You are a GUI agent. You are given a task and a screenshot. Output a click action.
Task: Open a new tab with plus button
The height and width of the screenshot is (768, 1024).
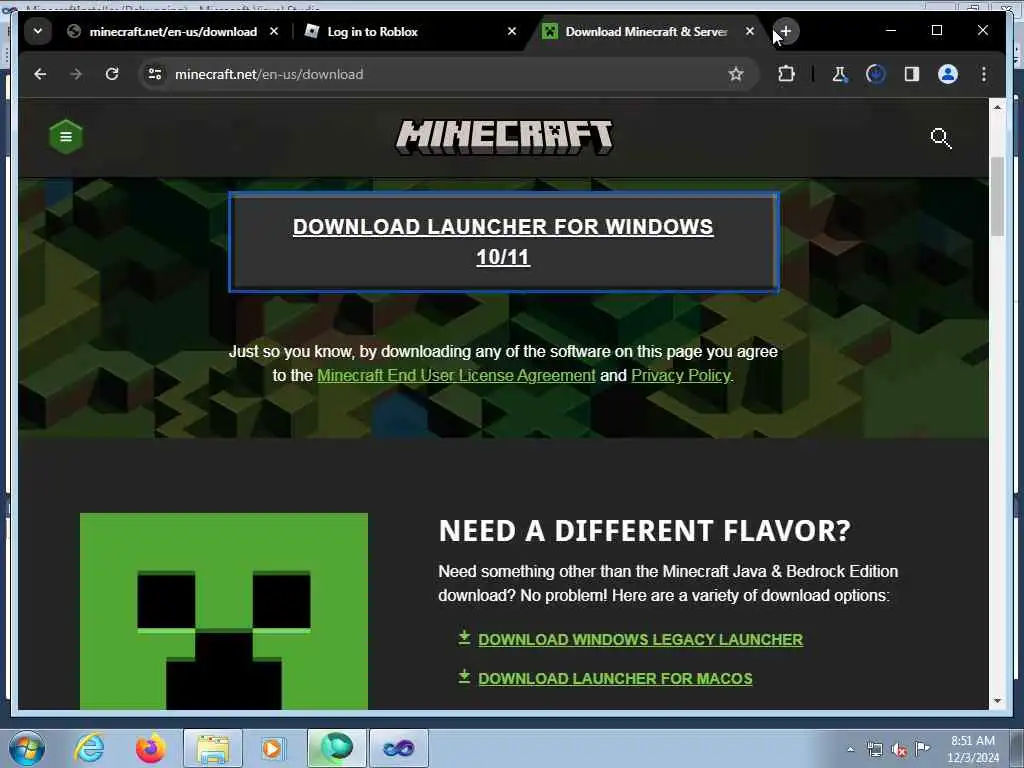786,31
